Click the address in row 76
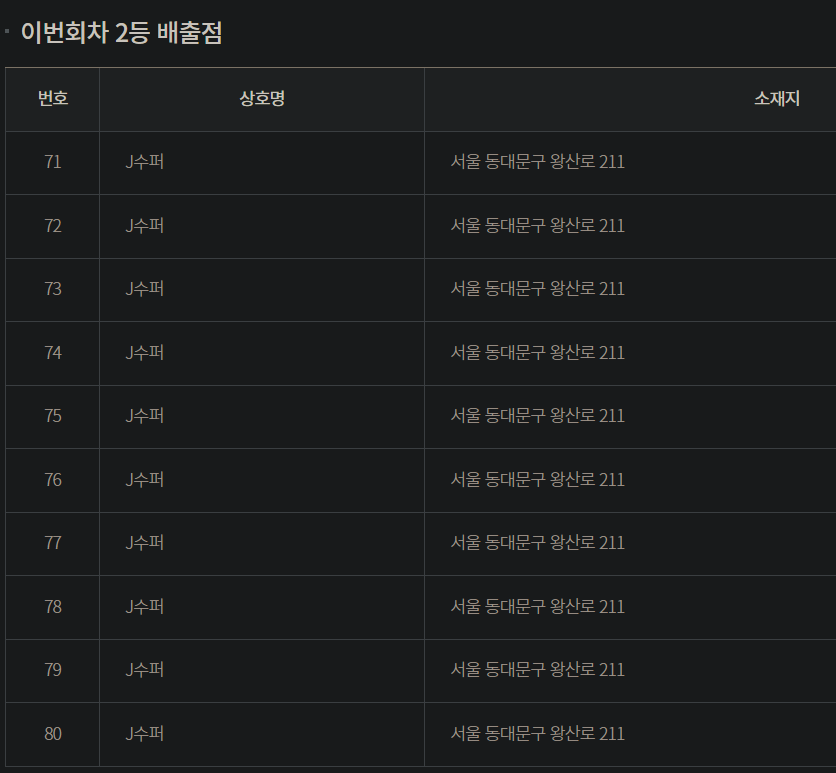 (x=537, y=480)
